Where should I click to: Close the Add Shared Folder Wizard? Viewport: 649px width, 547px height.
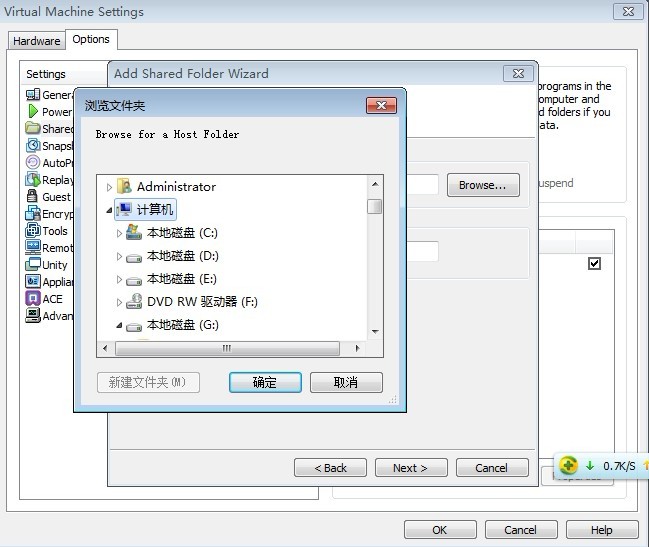click(518, 74)
